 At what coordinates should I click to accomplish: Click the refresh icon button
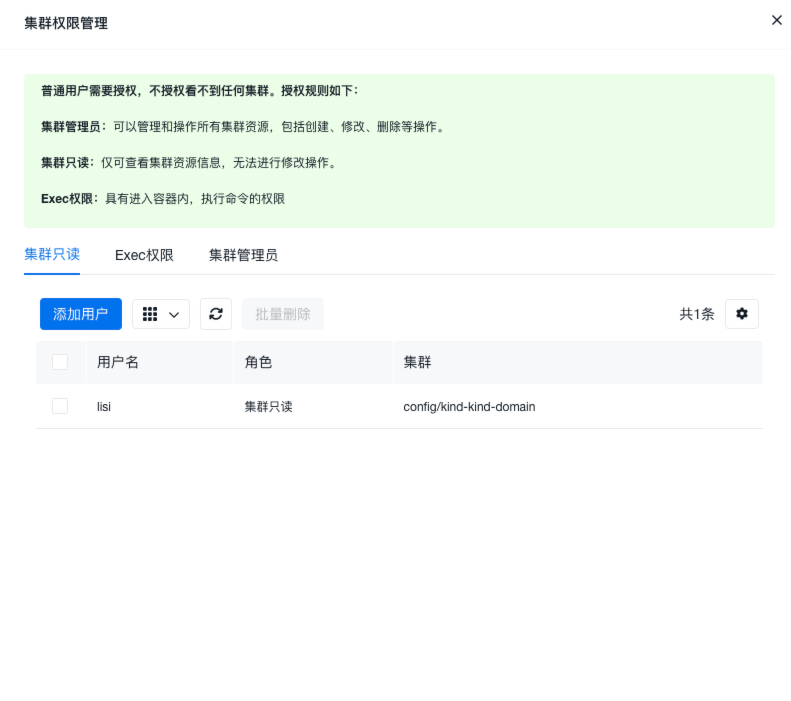click(x=216, y=314)
